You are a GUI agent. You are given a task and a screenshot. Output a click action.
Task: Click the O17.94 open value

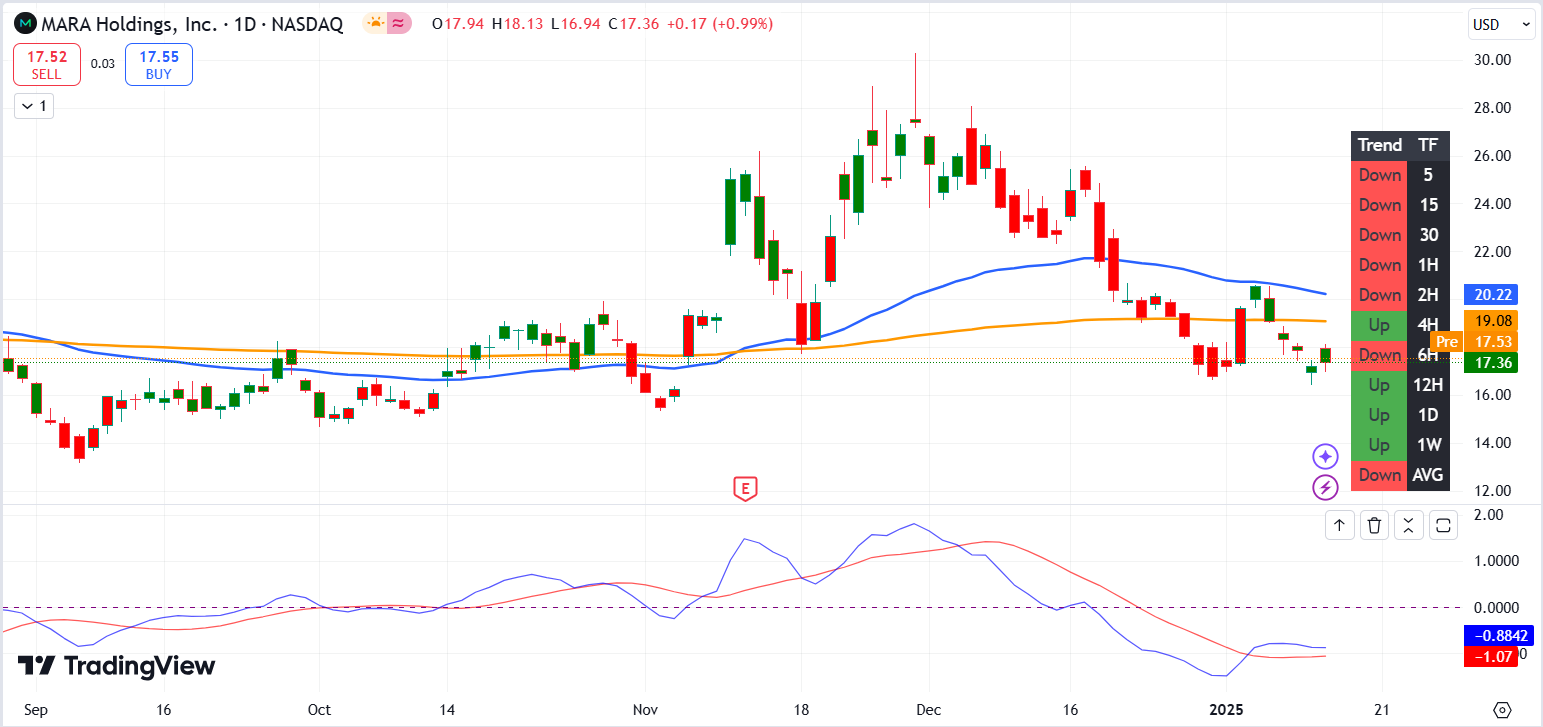(458, 24)
